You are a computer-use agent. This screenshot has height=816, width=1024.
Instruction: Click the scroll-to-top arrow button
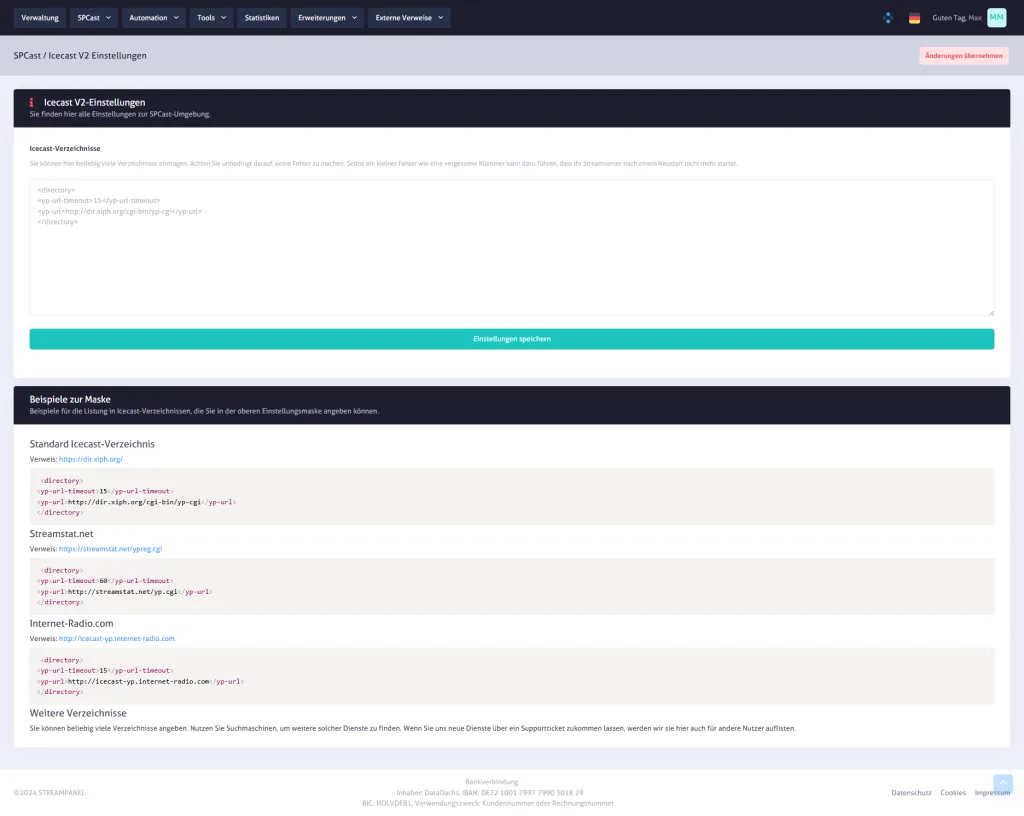click(1002, 784)
